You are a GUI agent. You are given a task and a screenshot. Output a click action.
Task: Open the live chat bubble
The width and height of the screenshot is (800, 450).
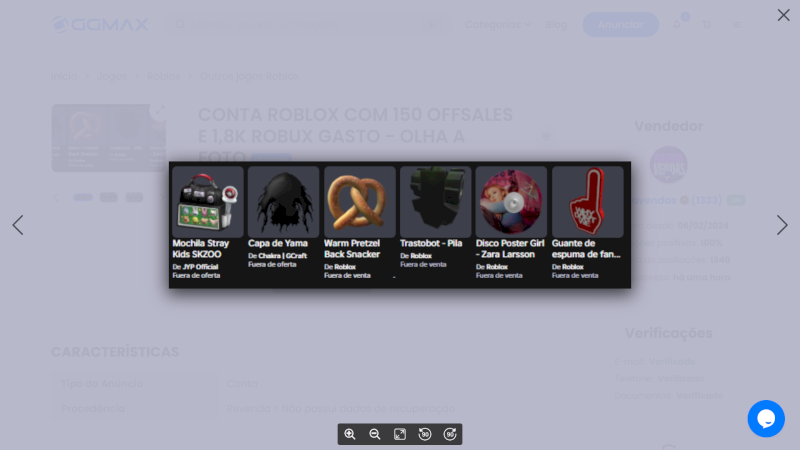point(766,419)
